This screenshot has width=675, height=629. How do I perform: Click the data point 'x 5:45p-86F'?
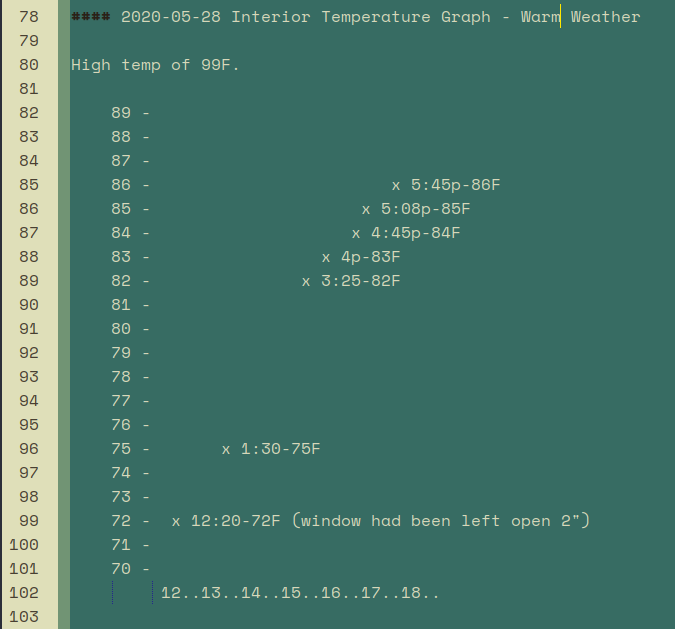pos(446,185)
